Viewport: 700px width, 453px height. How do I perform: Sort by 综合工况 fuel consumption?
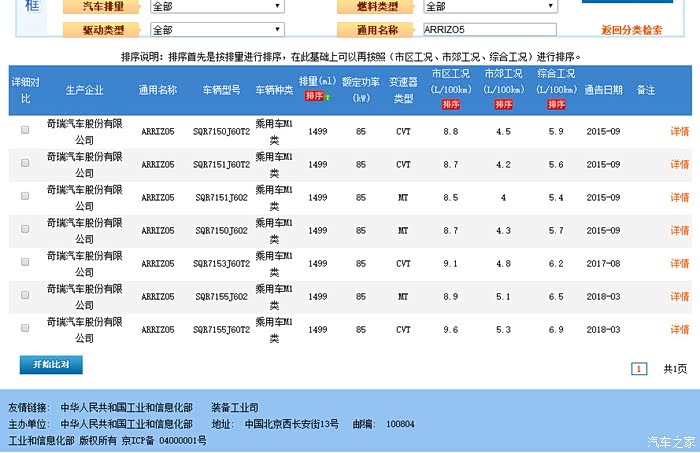[556, 104]
